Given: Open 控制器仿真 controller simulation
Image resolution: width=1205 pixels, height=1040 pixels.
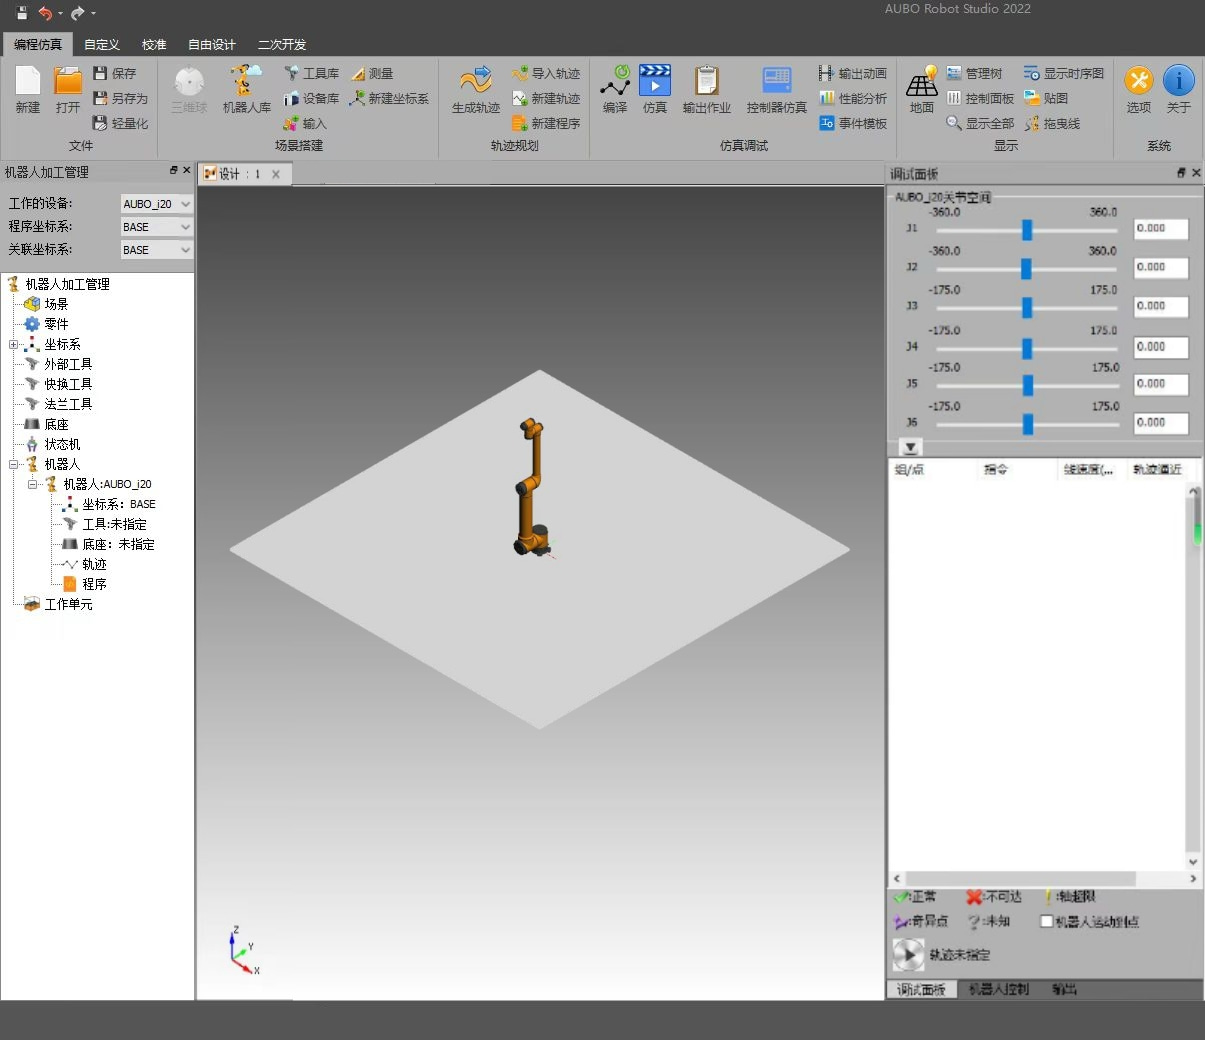Looking at the screenshot, I should click(777, 90).
